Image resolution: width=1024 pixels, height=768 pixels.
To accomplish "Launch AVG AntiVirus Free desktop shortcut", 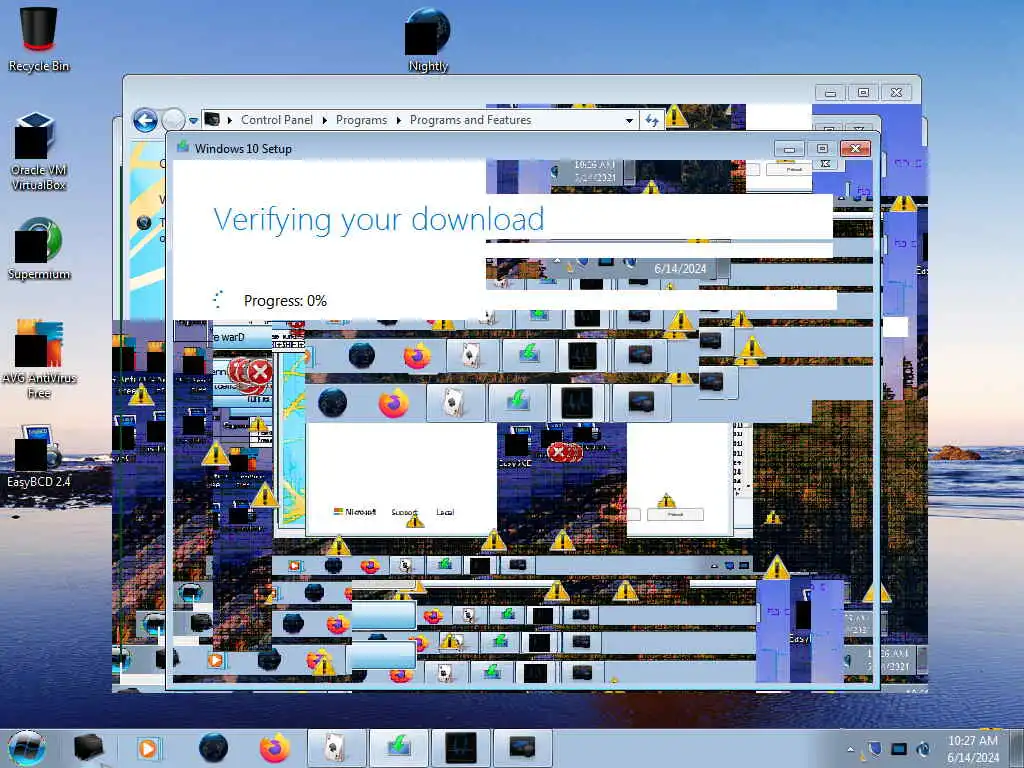I will pos(39,359).
